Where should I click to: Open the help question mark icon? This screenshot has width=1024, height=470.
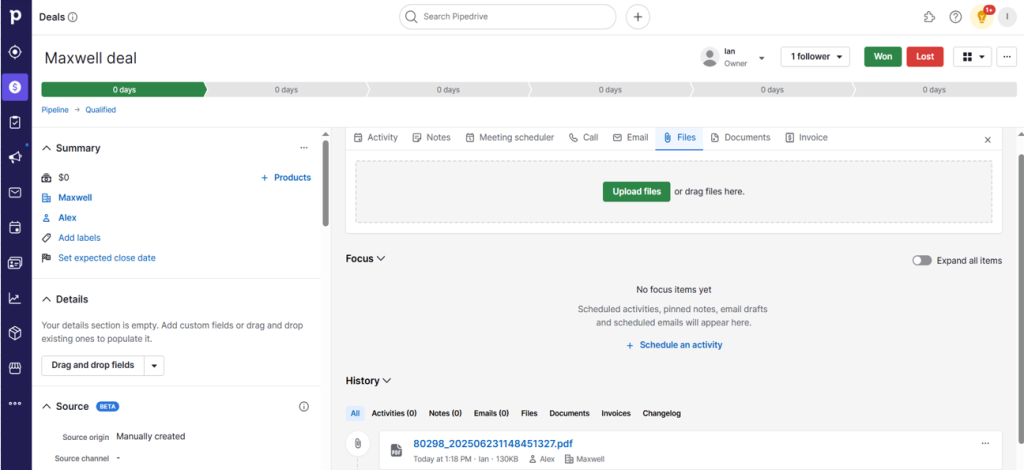coord(955,17)
